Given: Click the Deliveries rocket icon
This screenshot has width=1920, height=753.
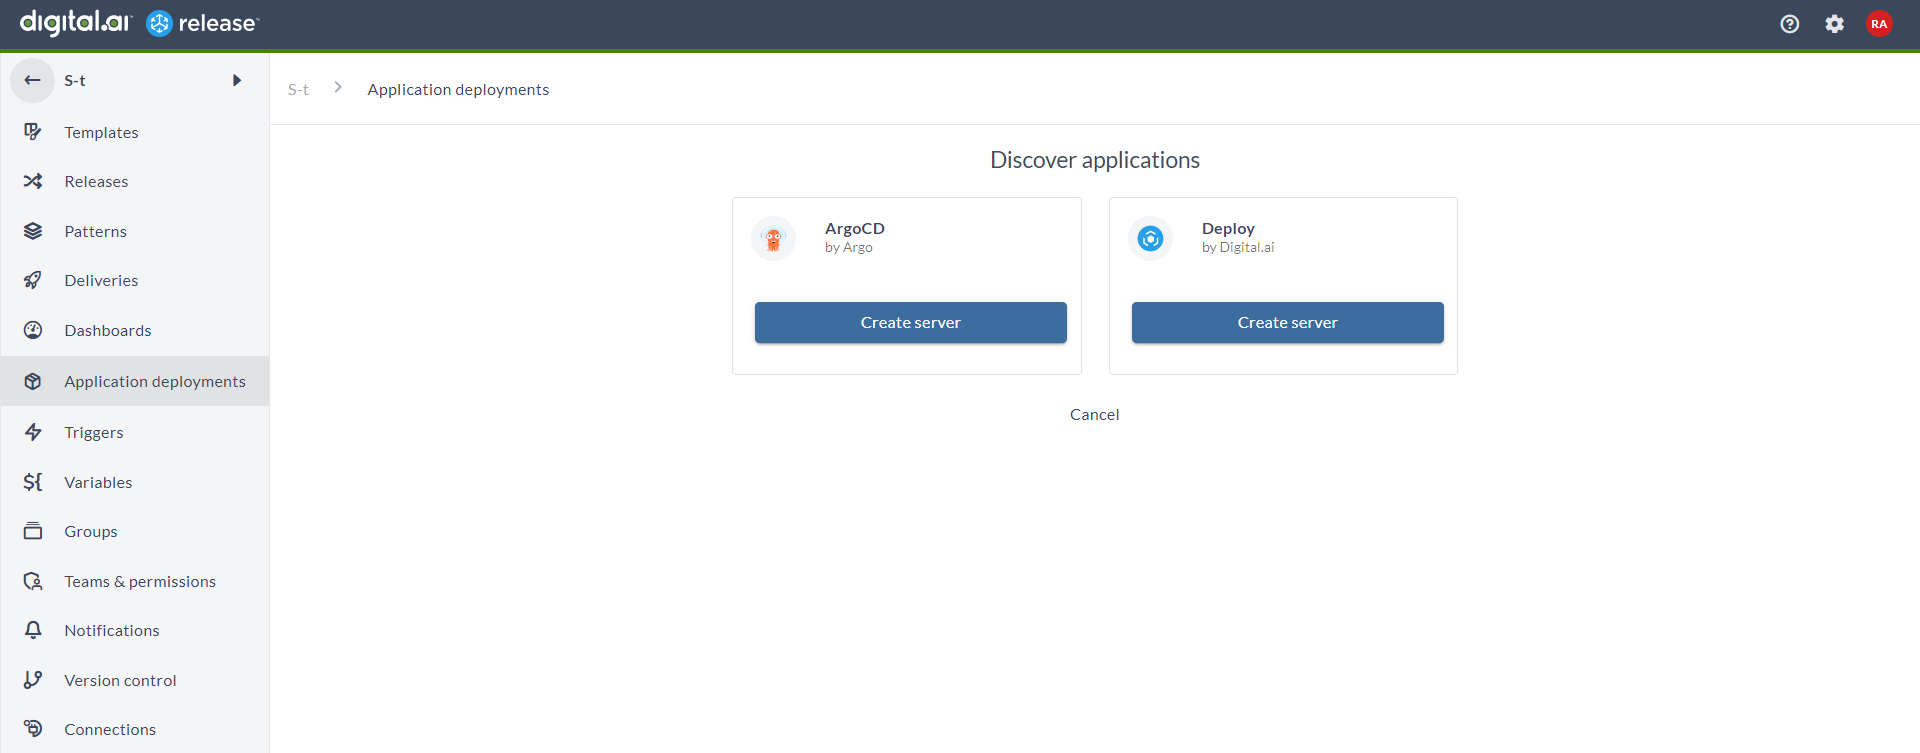Looking at the screenshot, I should pyautogui.click(x=33, y=280).
